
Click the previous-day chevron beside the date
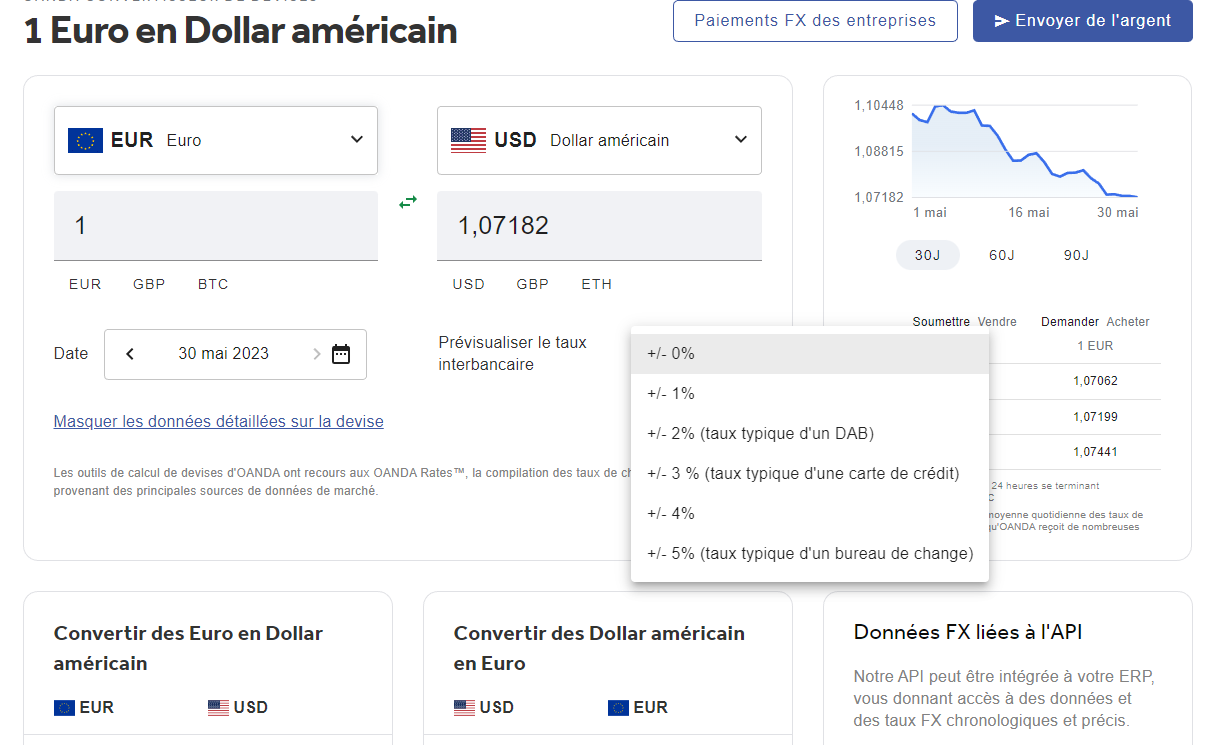129,354
